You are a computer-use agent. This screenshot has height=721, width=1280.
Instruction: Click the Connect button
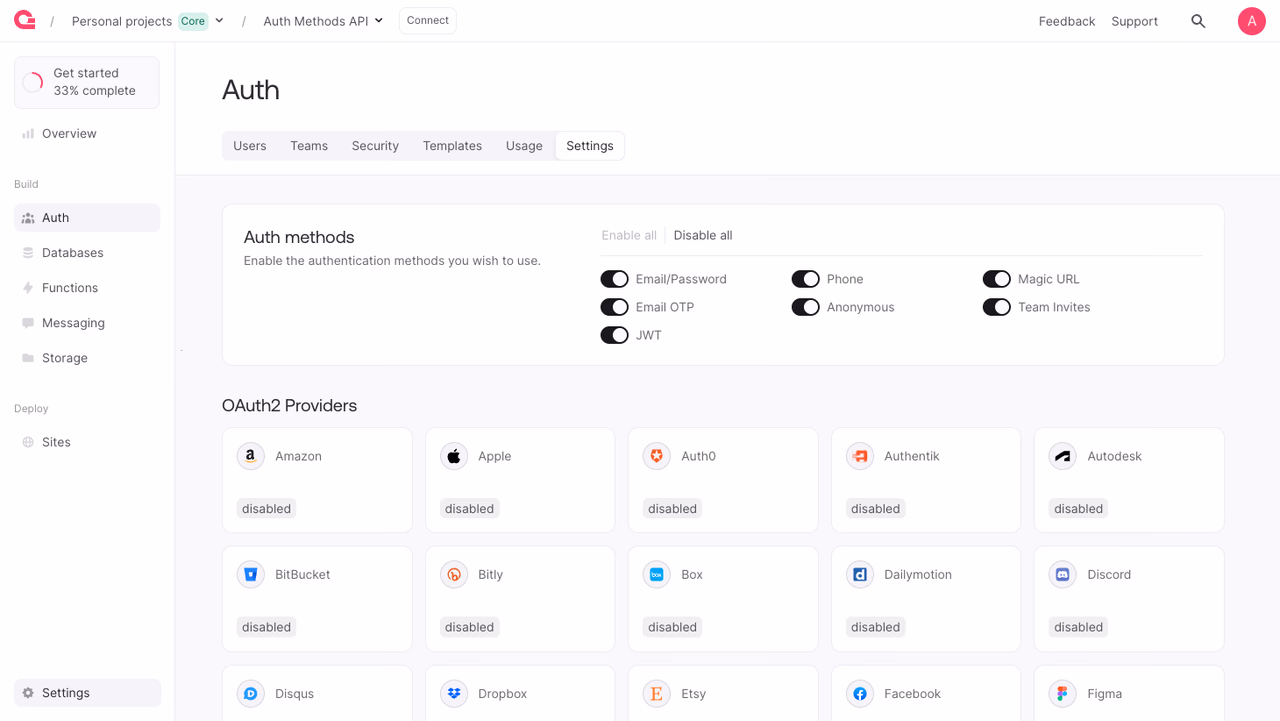(x=428, y=21)
